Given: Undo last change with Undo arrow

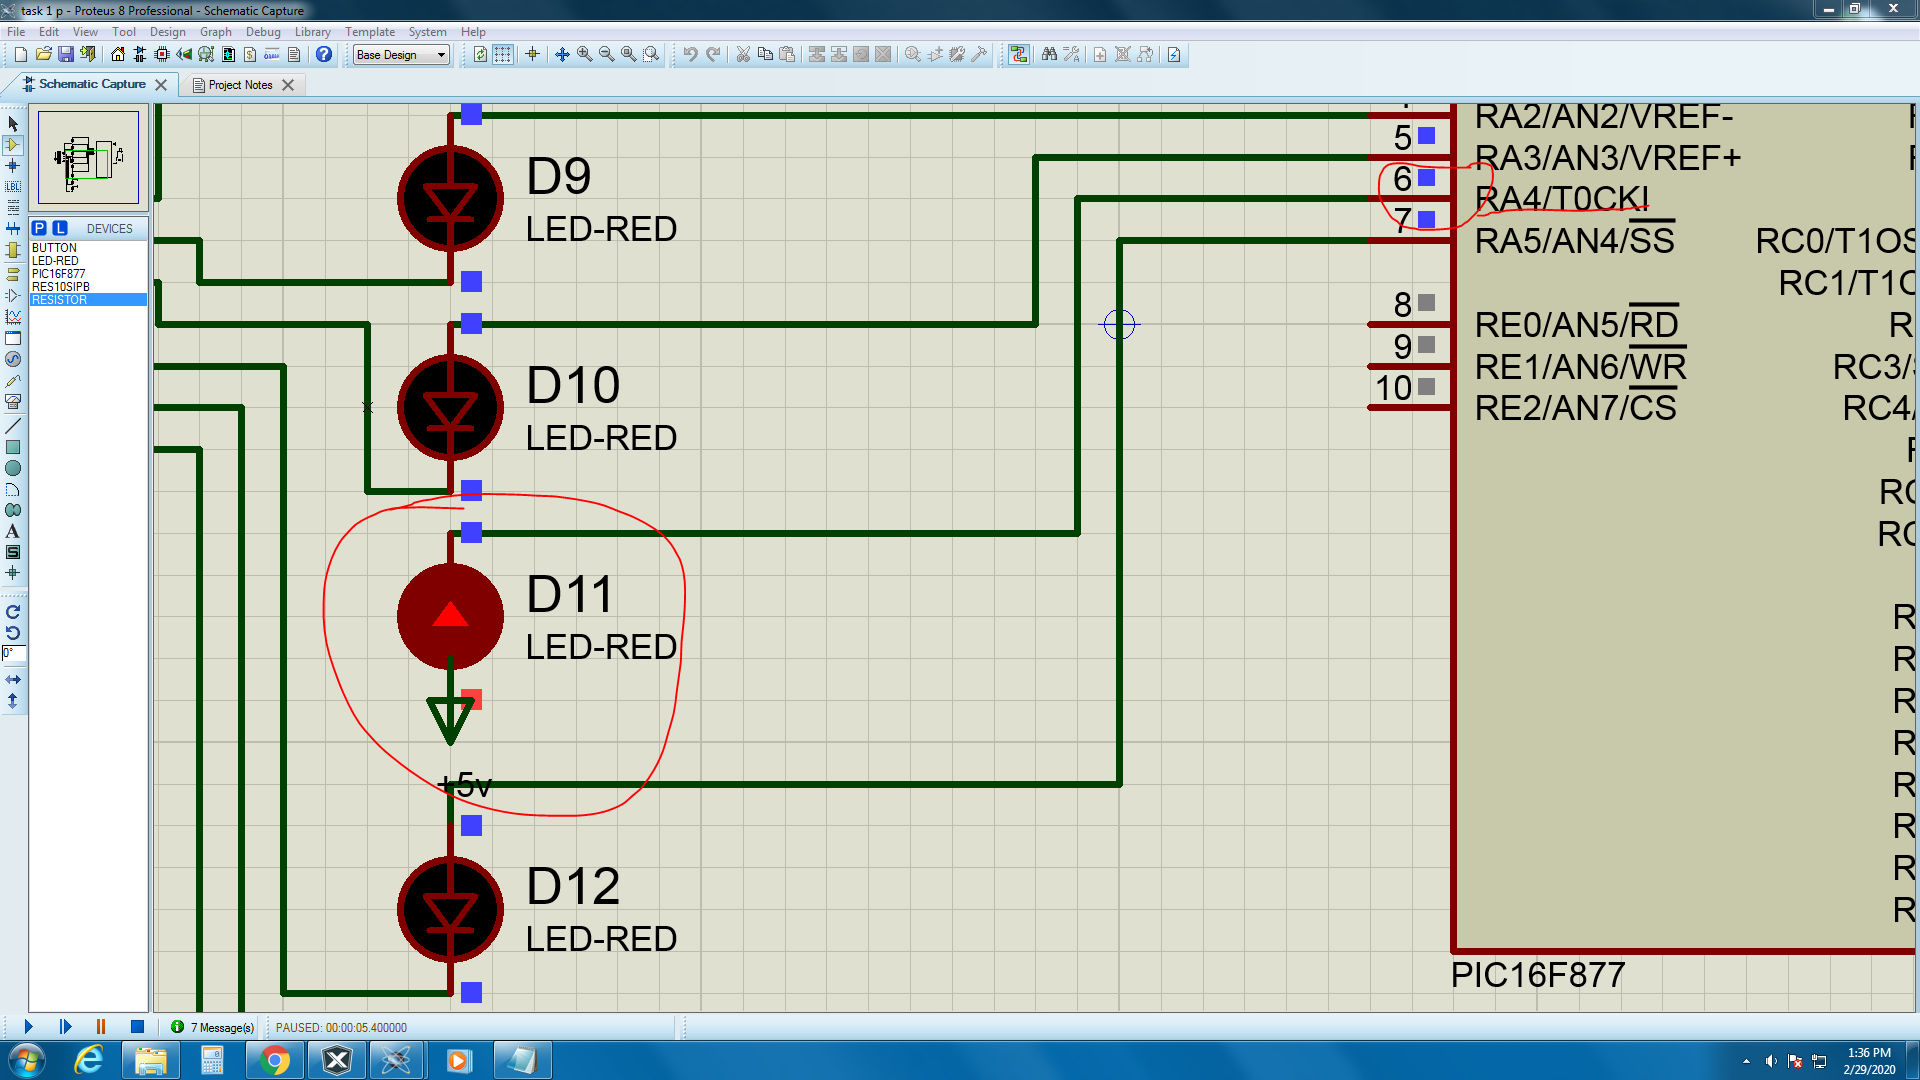Looking at the screenshot, I should point(690,54).
